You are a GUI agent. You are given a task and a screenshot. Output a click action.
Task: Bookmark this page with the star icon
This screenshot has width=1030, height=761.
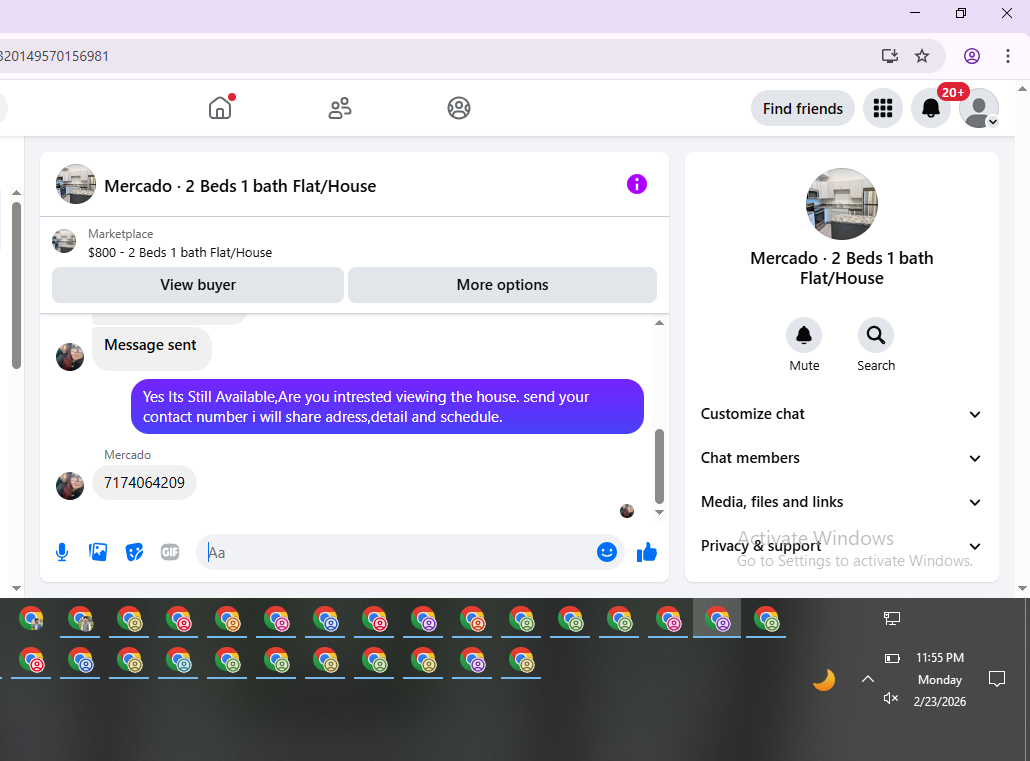922,56
